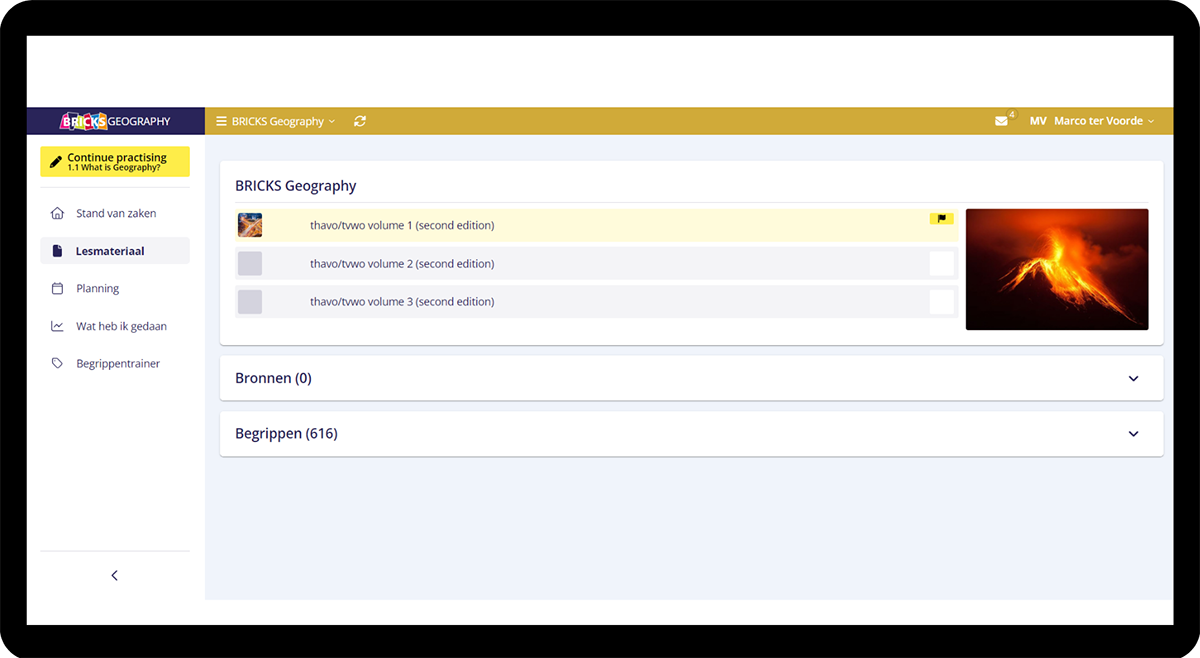This screenshot has width=1200, height=658.
Task: Expand the Bronnen (0) section
Action: 1133,379
